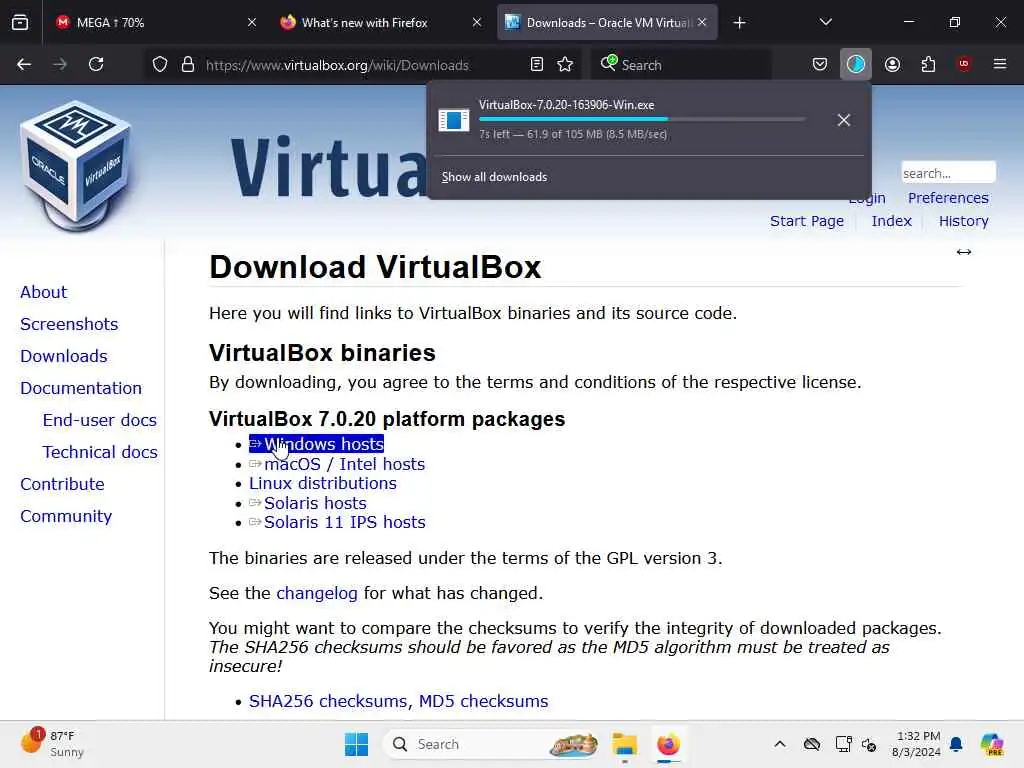Open Downloads in the sidebar
This screenshot has width=1024, height=768.
(x=63, y=356)
